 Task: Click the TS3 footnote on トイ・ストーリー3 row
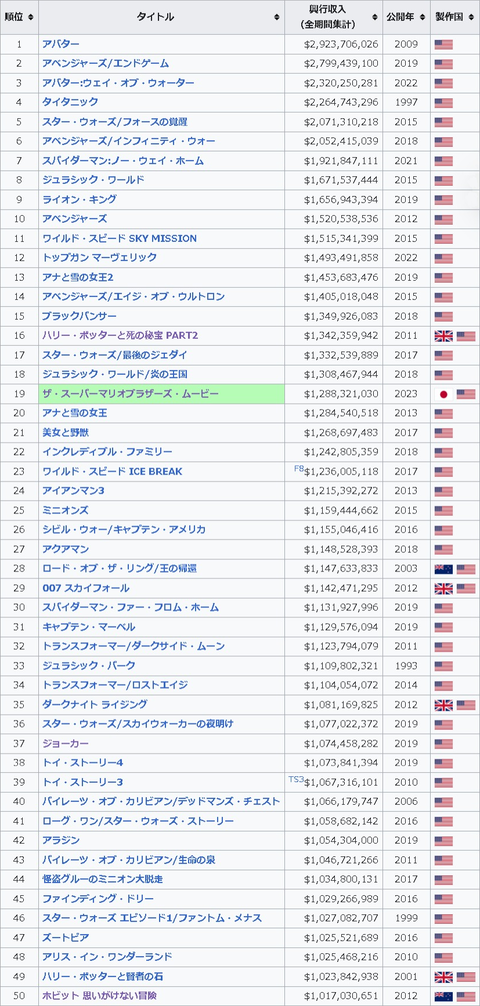[296, 780]
